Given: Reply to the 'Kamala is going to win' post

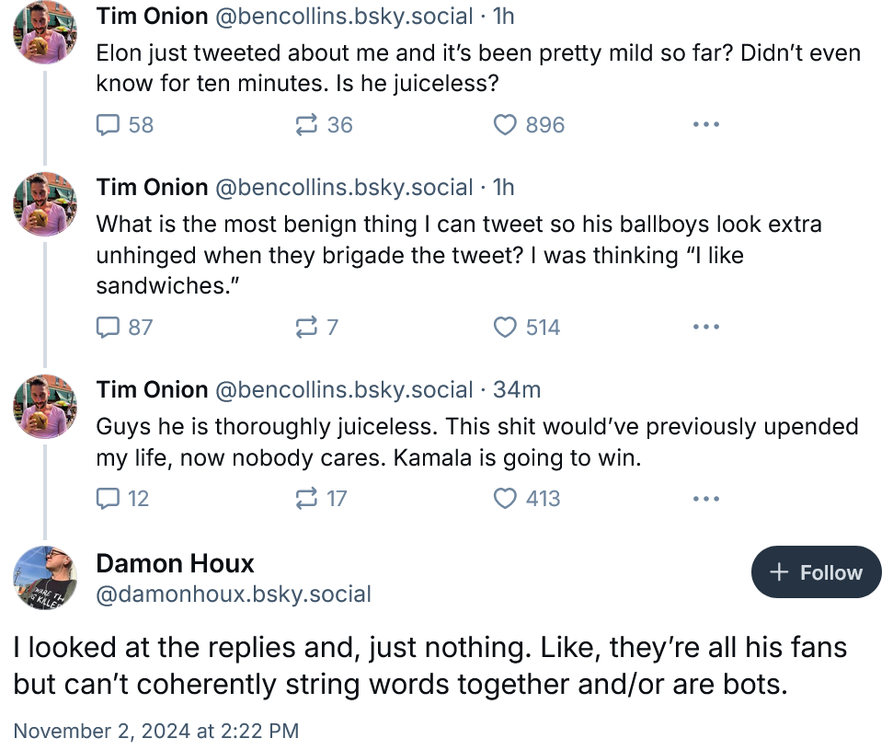Looking at the screenshot, I should (x=108, y=498).
